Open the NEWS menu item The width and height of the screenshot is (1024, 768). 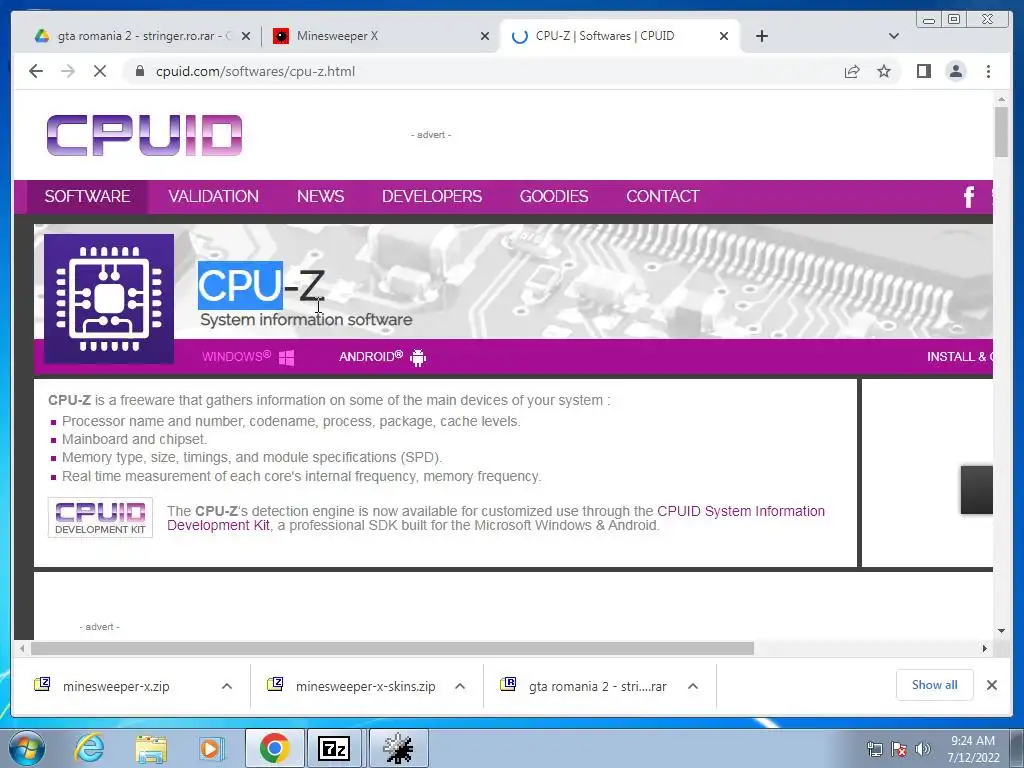320,197
